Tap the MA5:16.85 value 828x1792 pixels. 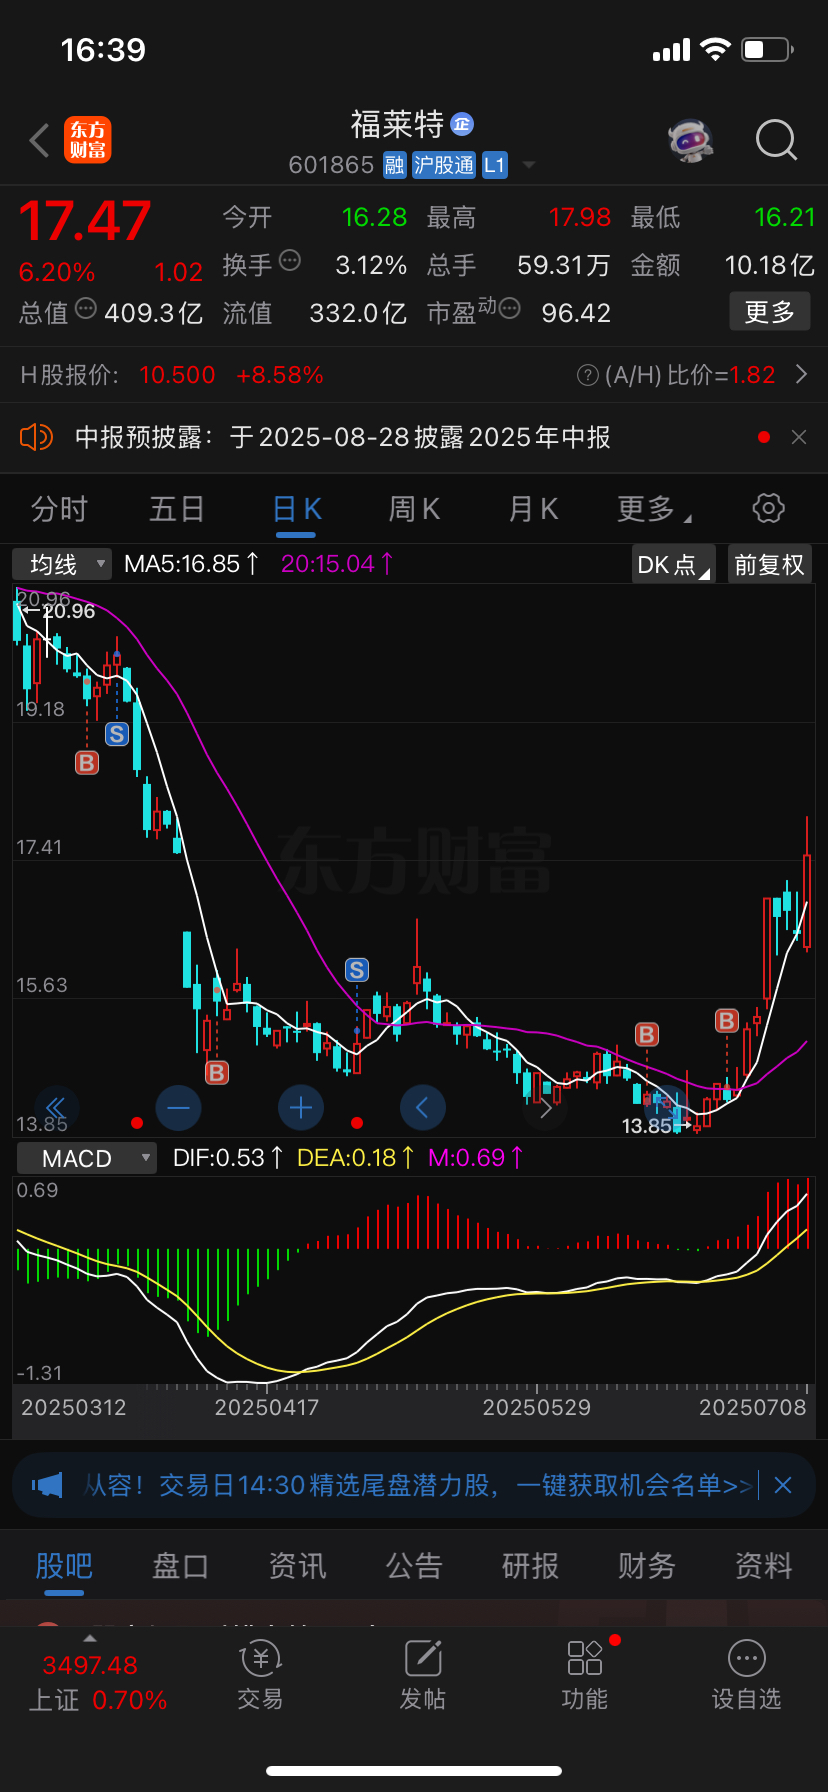tap(192, 564)
